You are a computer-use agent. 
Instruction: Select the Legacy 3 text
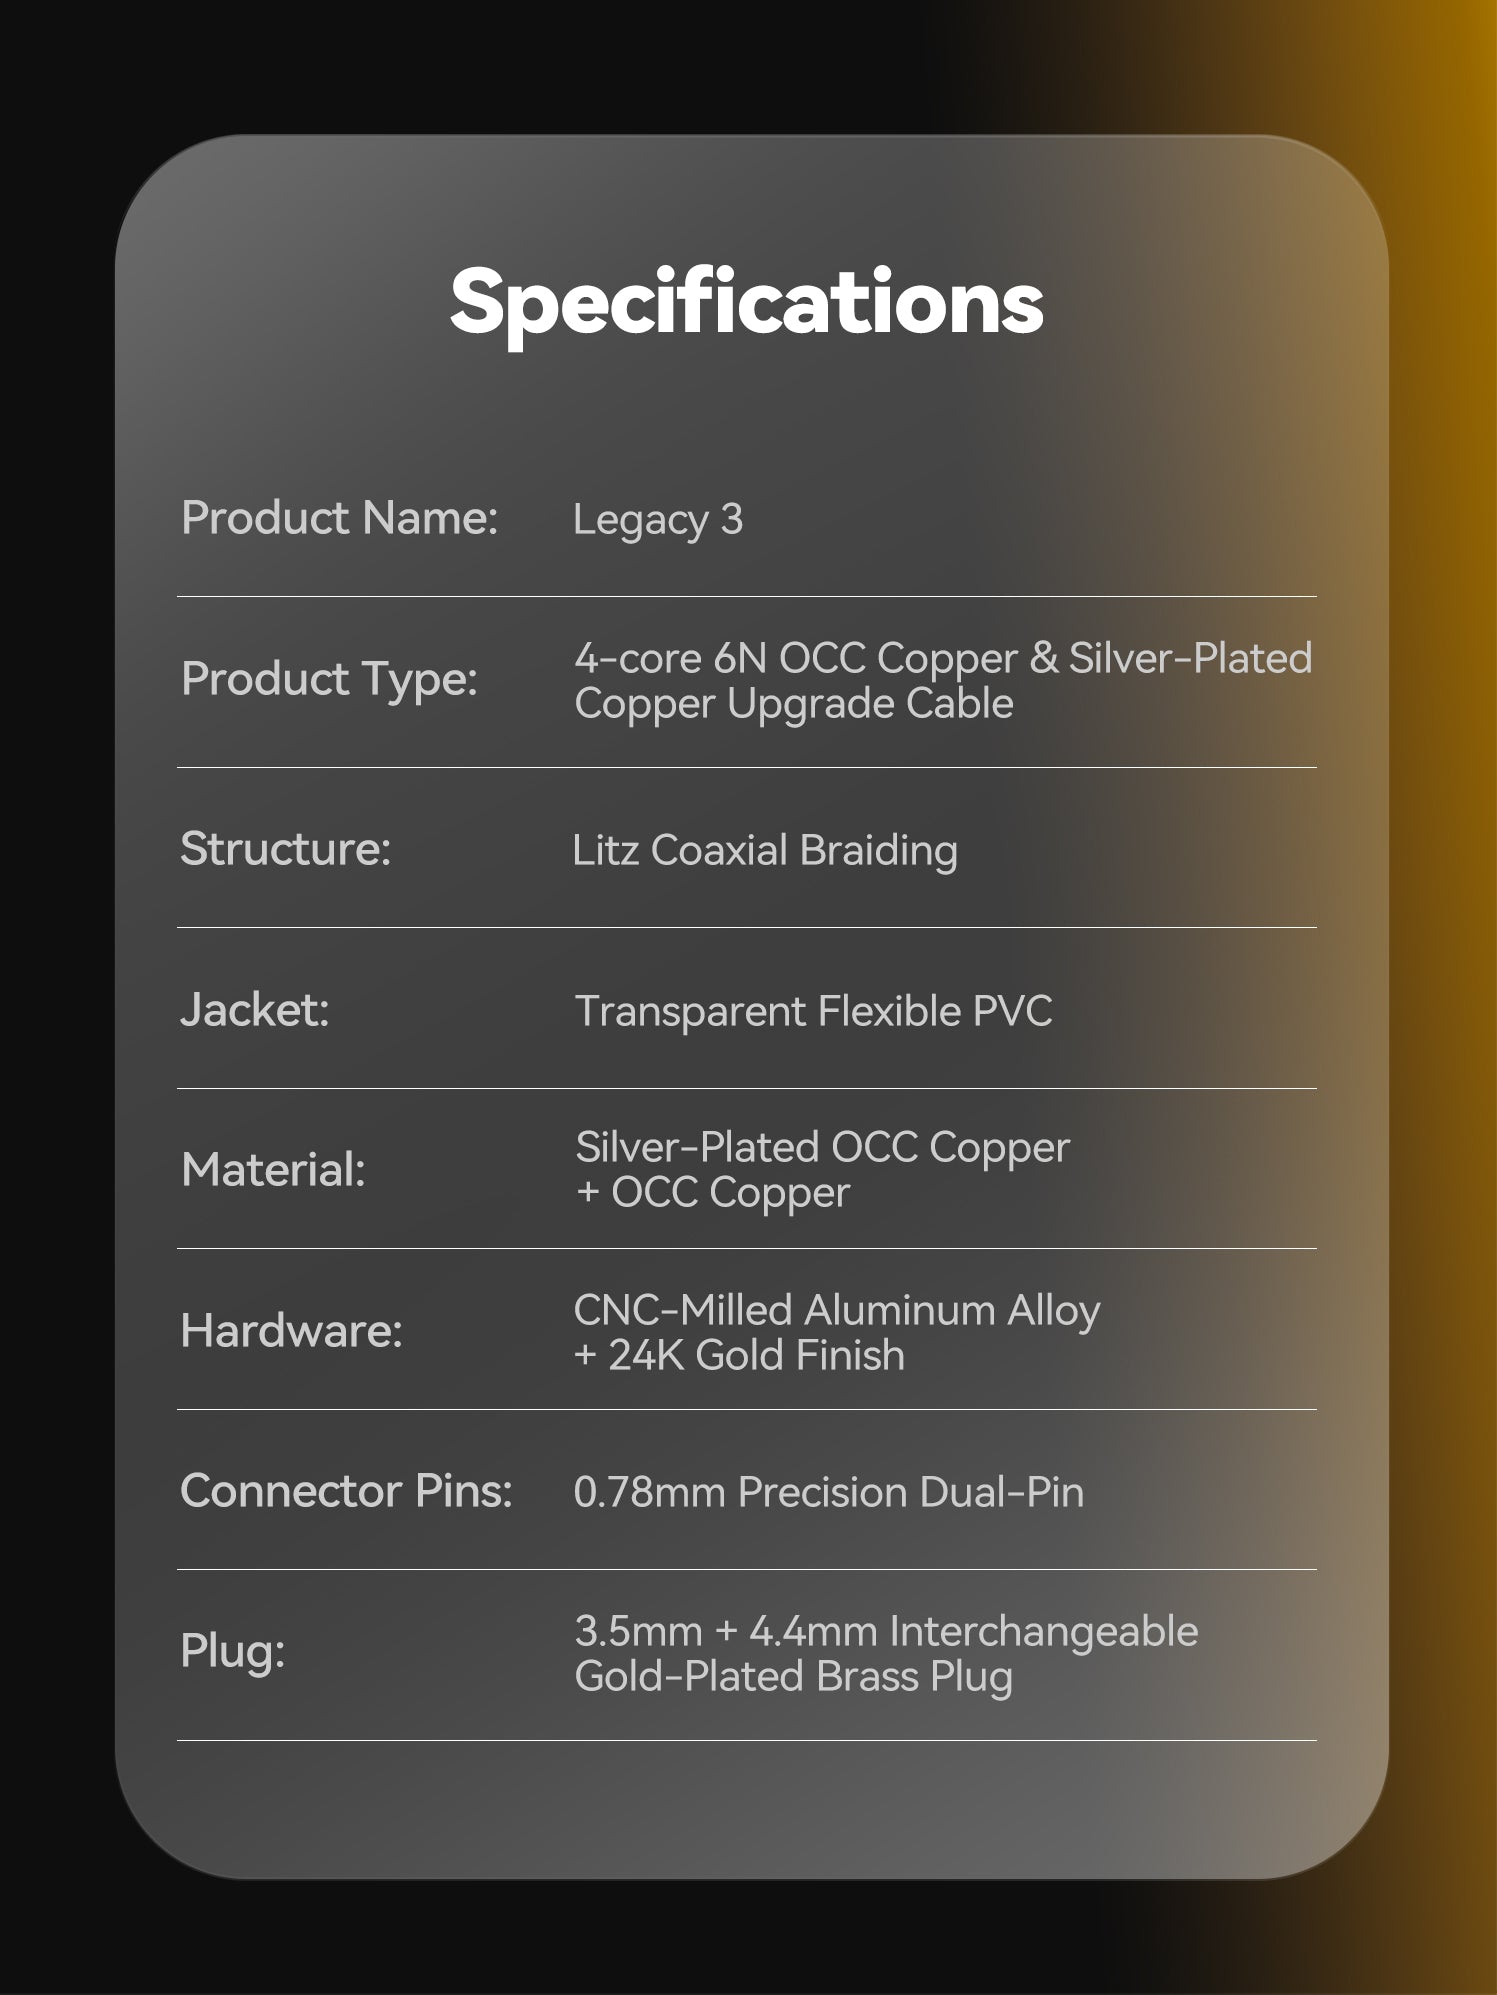[x=657, y=520]
